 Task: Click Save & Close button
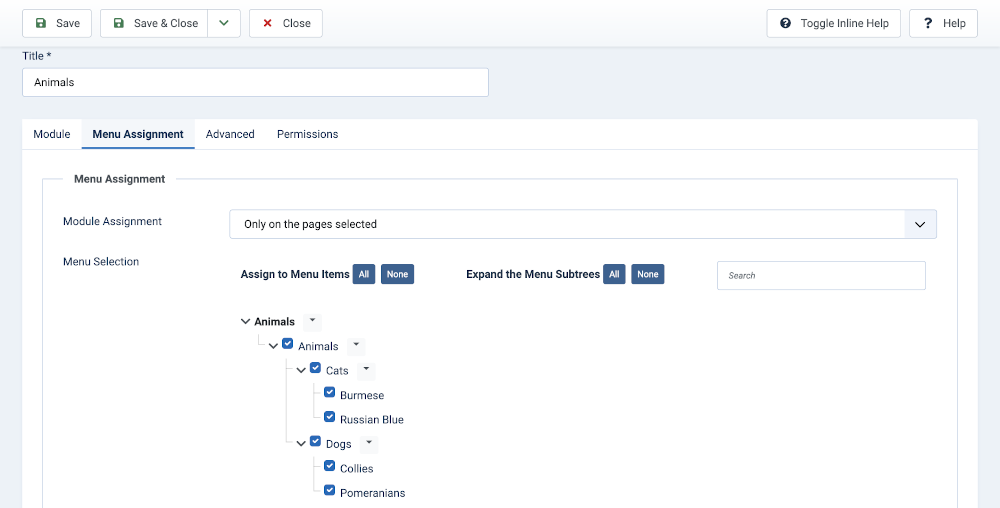click(154, 23)
